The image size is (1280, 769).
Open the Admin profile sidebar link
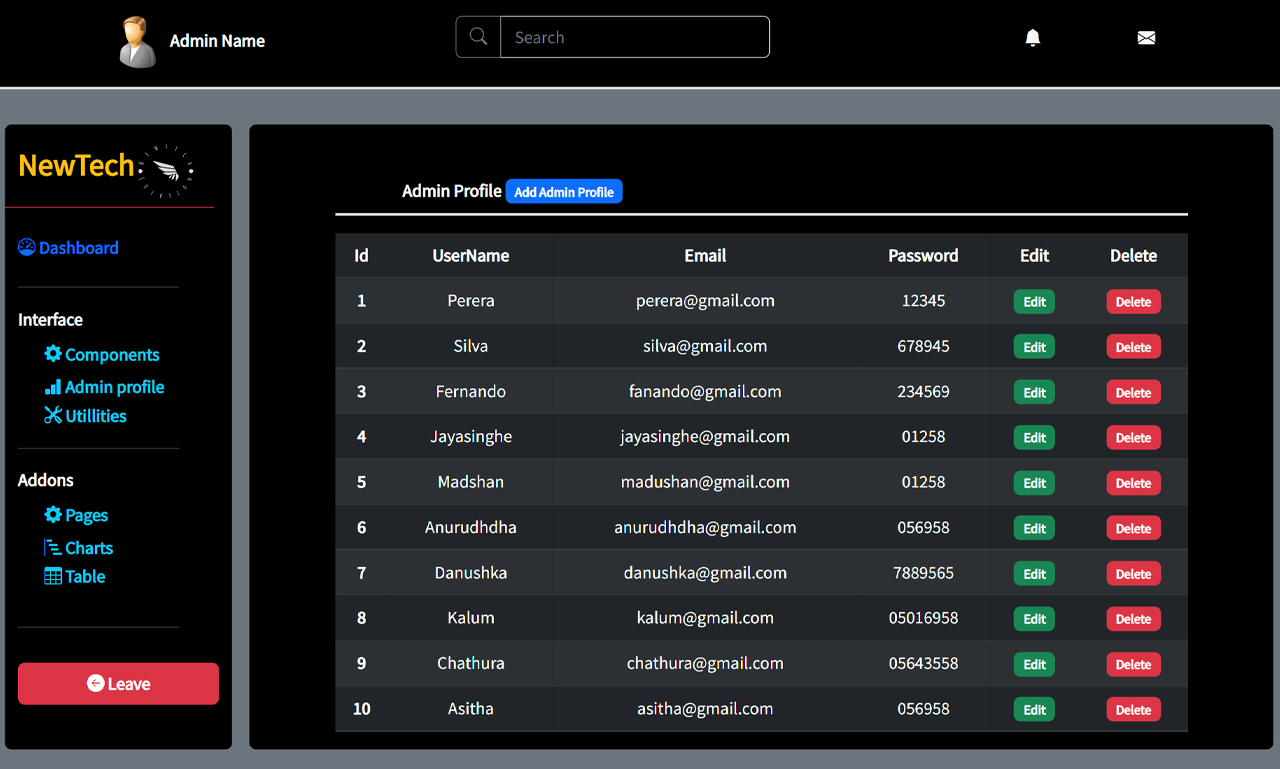(112, 387)
